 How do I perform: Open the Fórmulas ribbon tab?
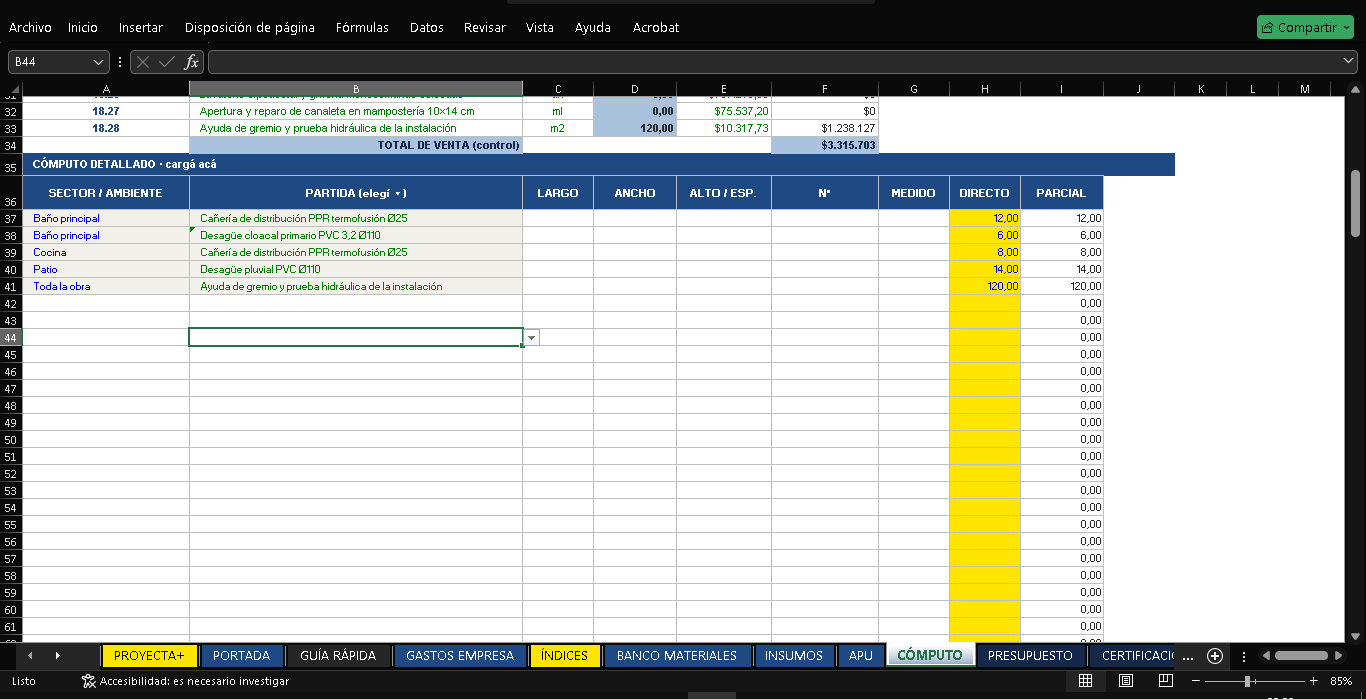(x=362, y=28)
